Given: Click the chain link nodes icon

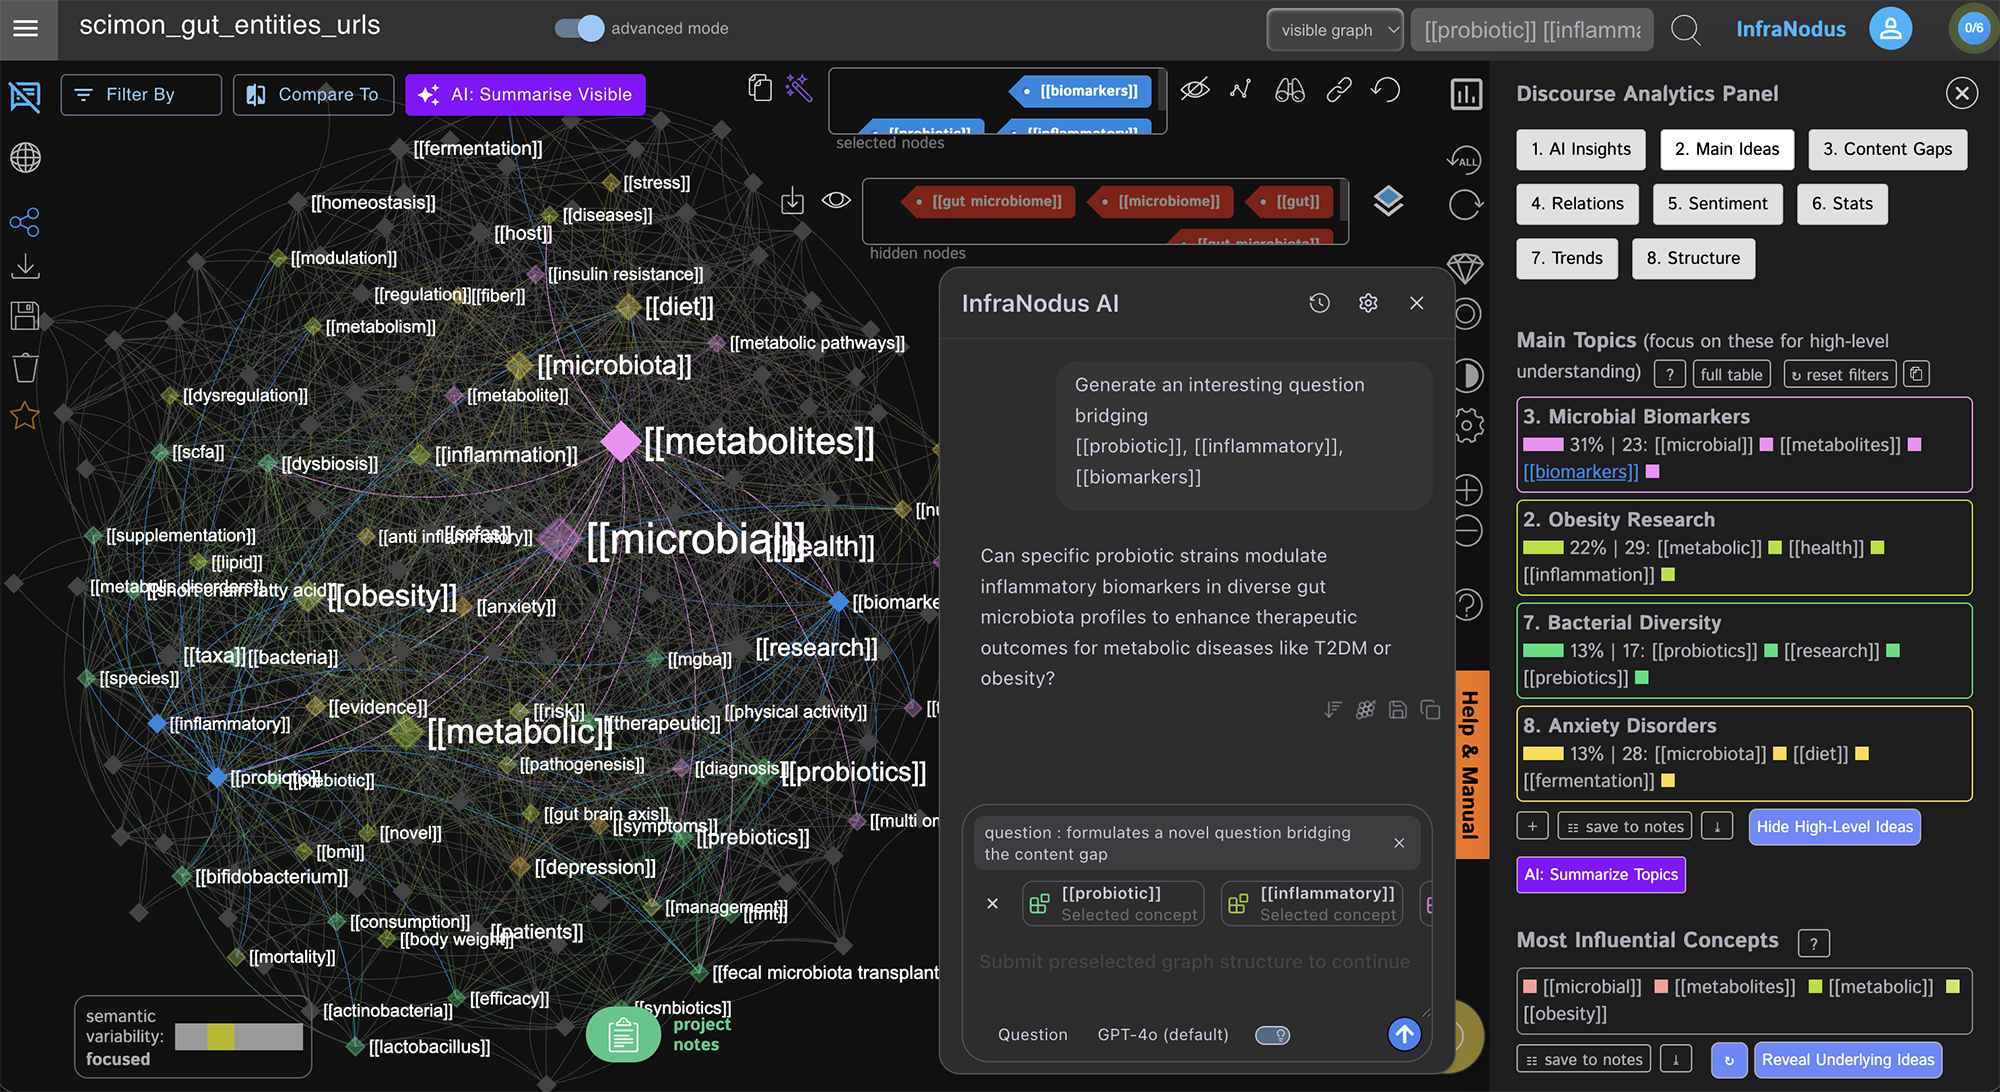Looking at the screenshot, I should click(1339, 90).
